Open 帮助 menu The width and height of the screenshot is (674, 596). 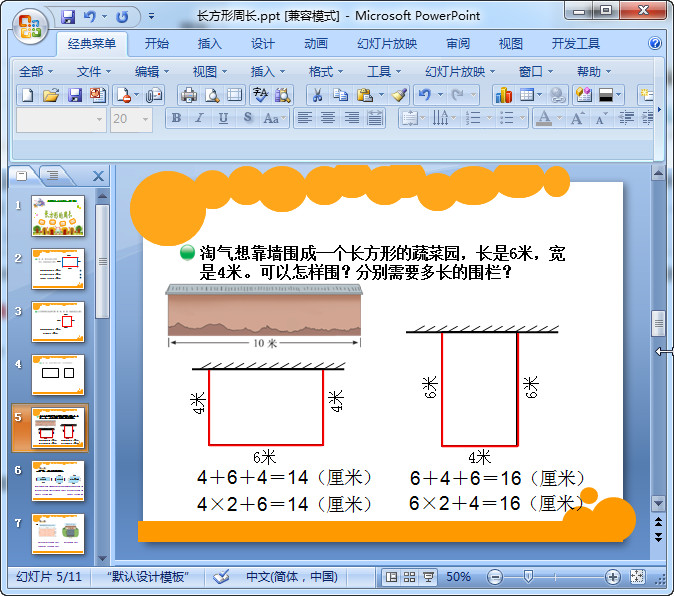(594, 71)
